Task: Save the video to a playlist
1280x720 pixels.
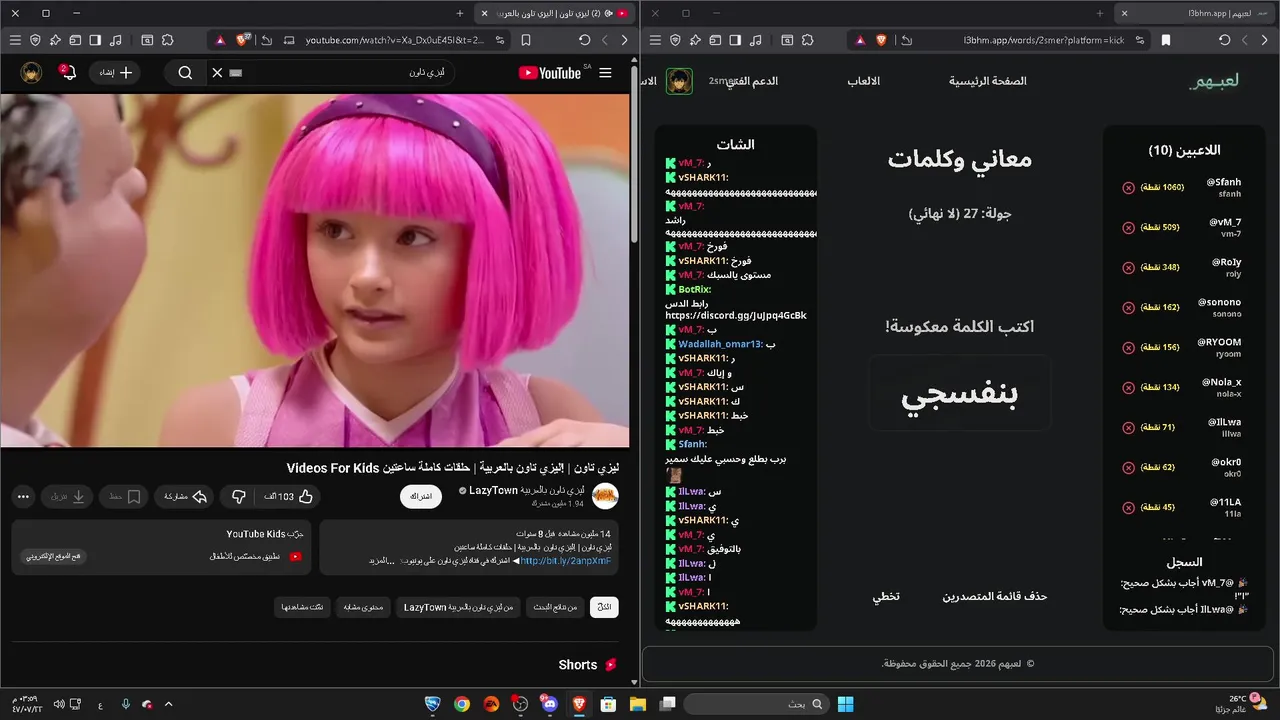Action: point(125,496)
